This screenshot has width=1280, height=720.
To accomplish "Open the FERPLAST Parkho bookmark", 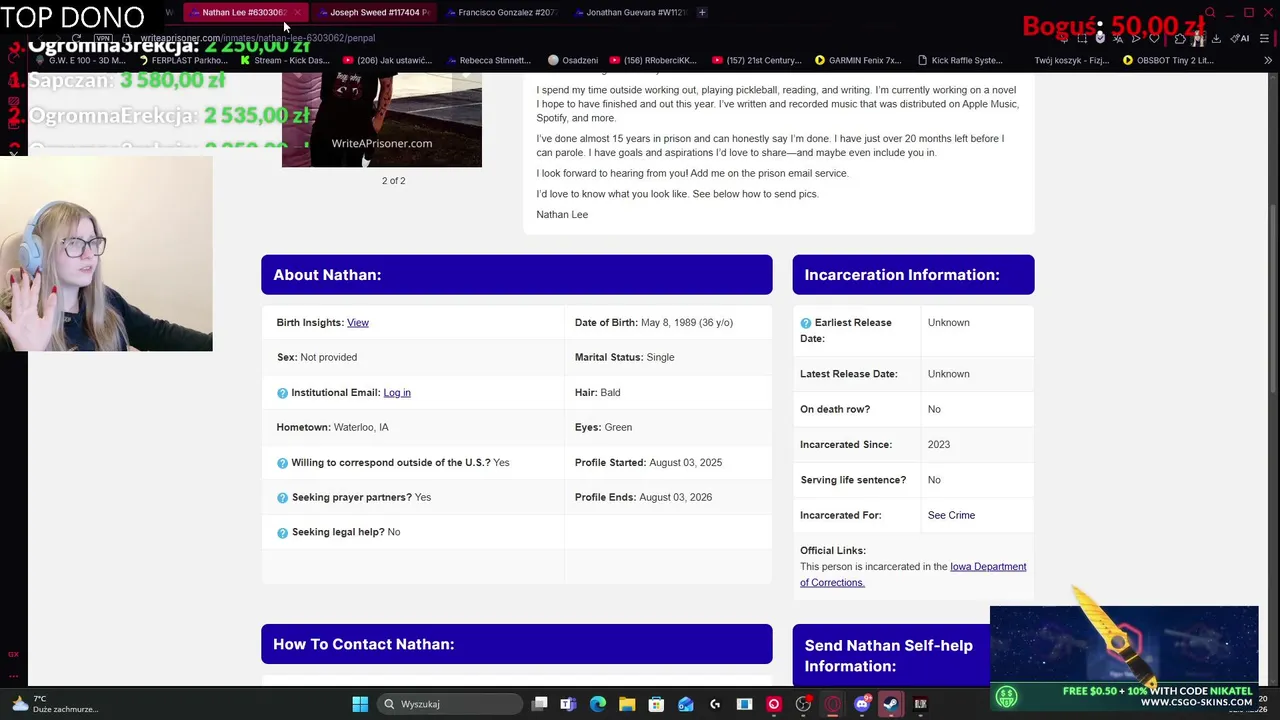I will pyautogui.click(x=183, y=60).
